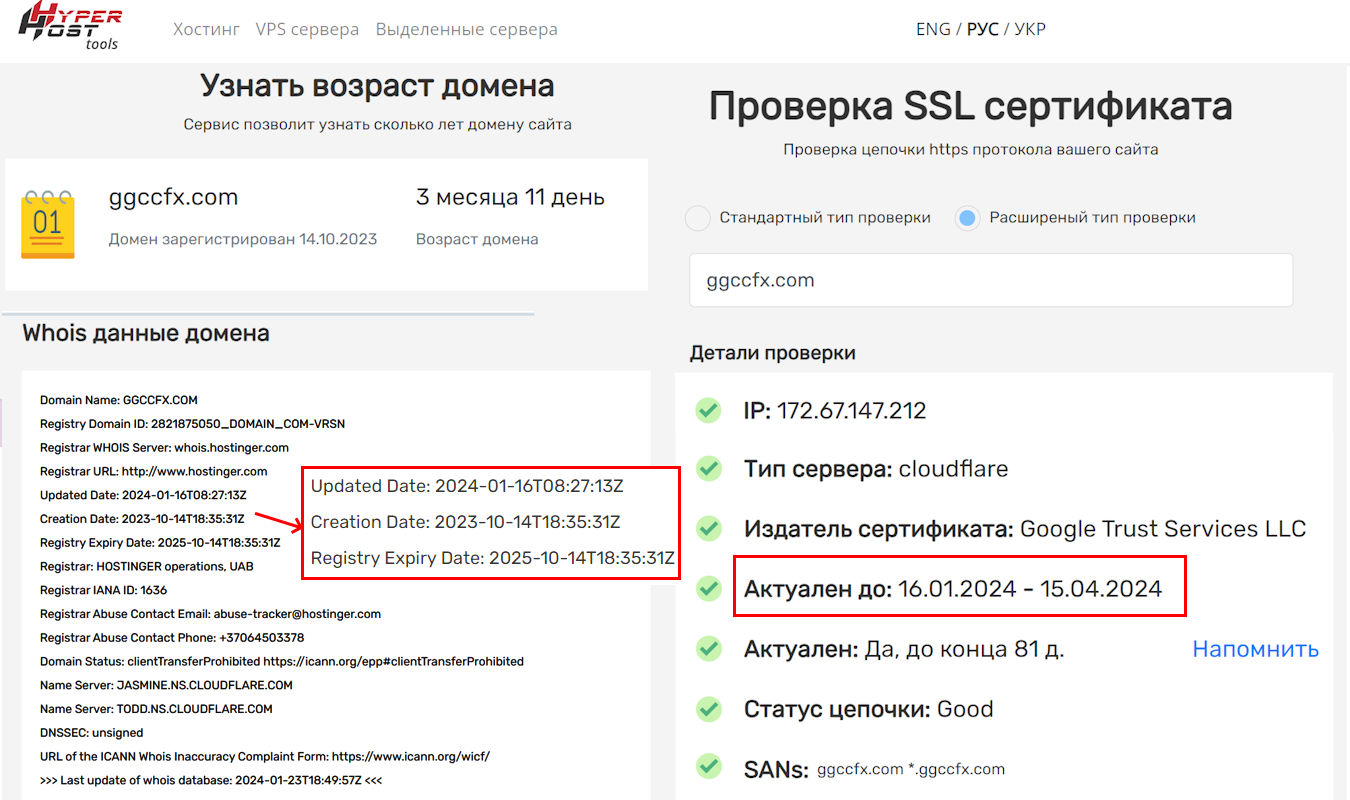Click Статус цепочки: Good text
Viewport: 1350px width, 800px height.
869,709
